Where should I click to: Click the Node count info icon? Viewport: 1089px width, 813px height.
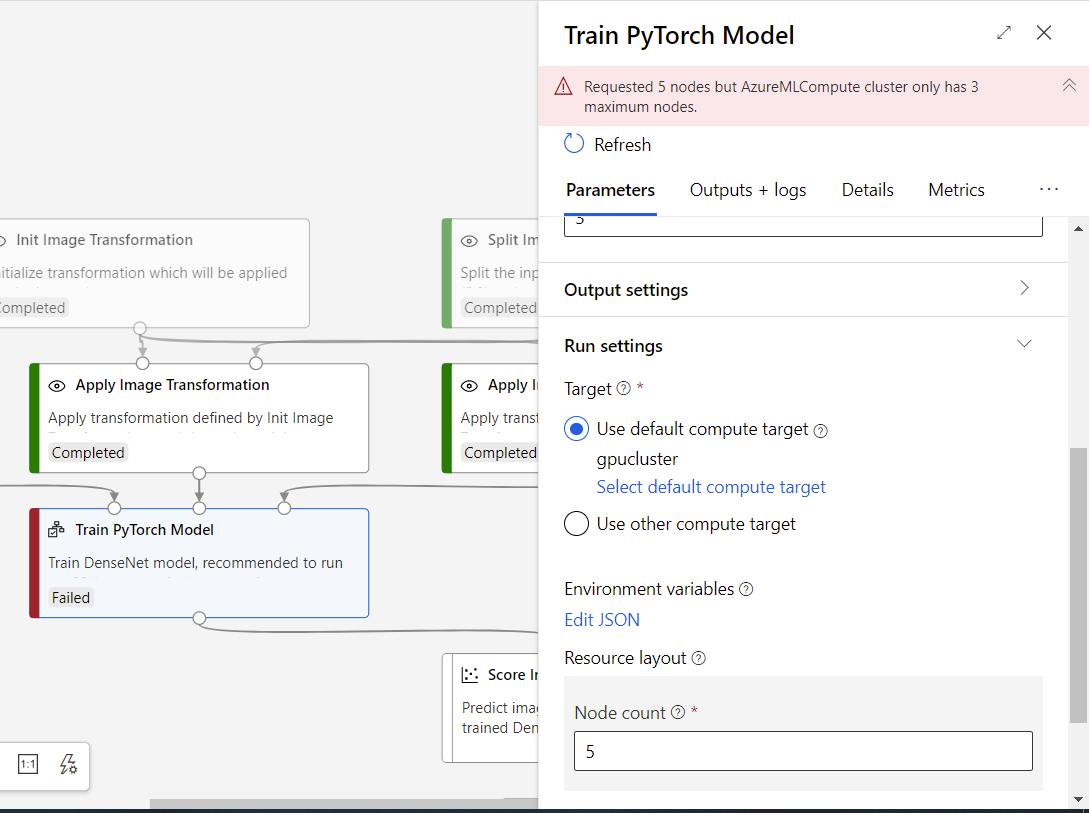pyautogui.click(x=678, y=713)
